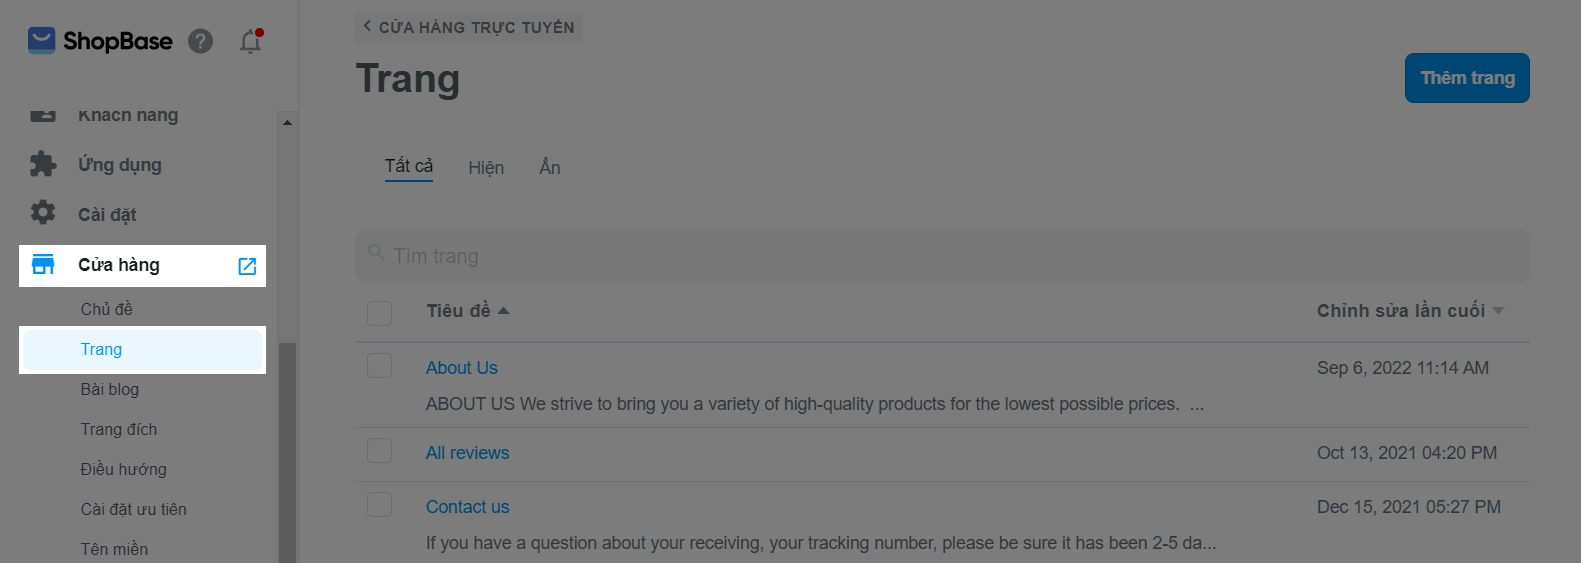The height and width of the screenshot is (563, 1581).
Task: Open the notifications bell icon
Action: coord(250,42)
